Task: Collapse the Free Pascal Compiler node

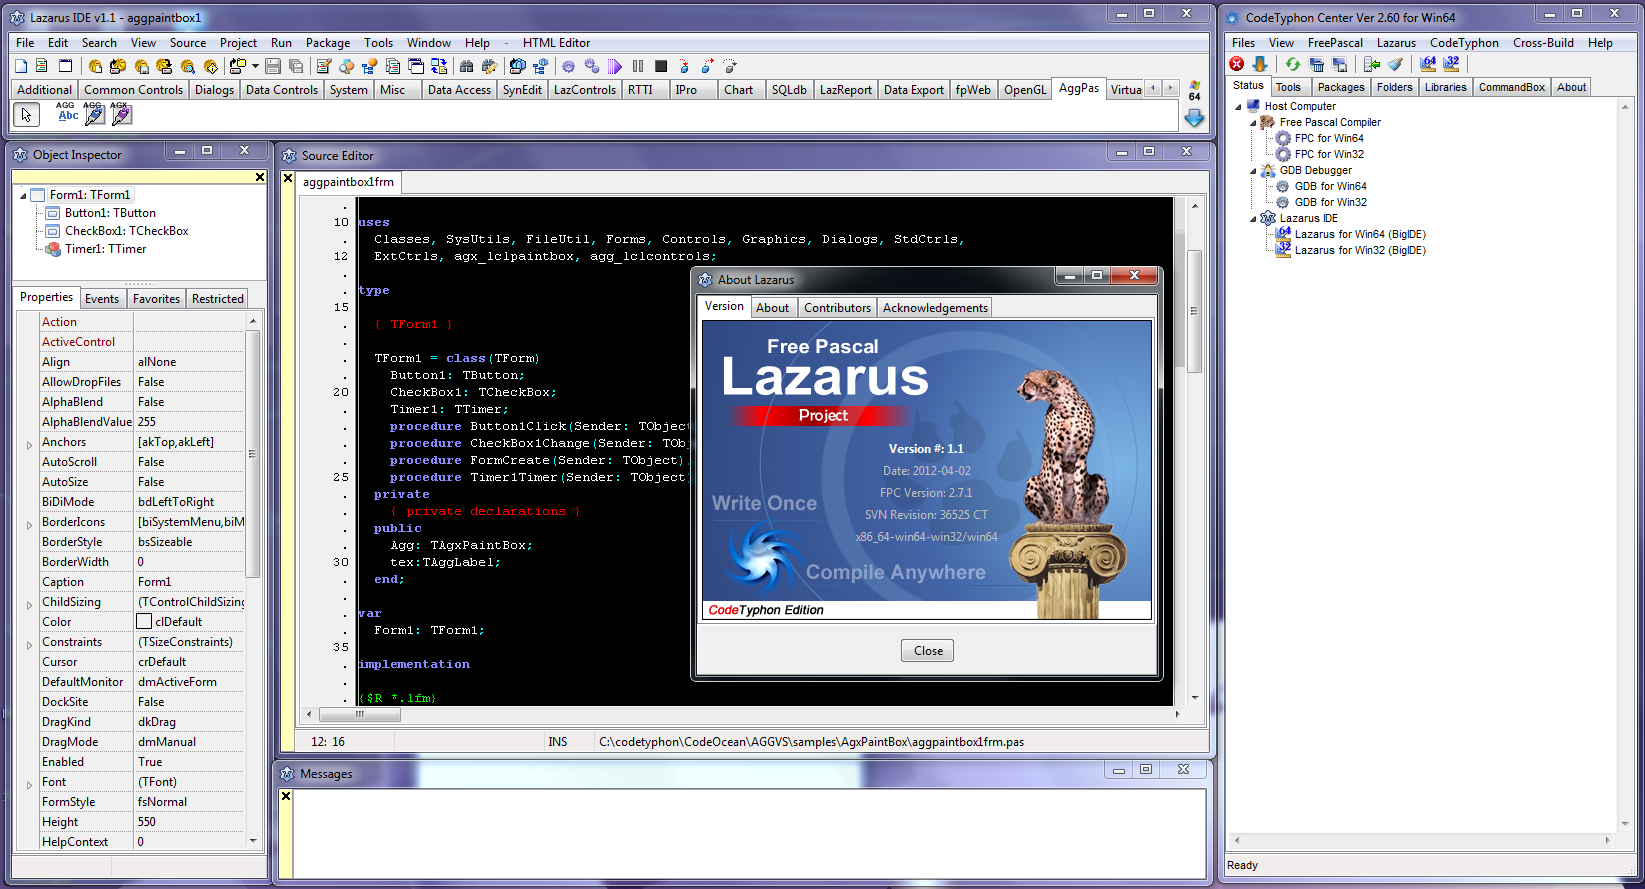Action: (x=1253, y=122)
